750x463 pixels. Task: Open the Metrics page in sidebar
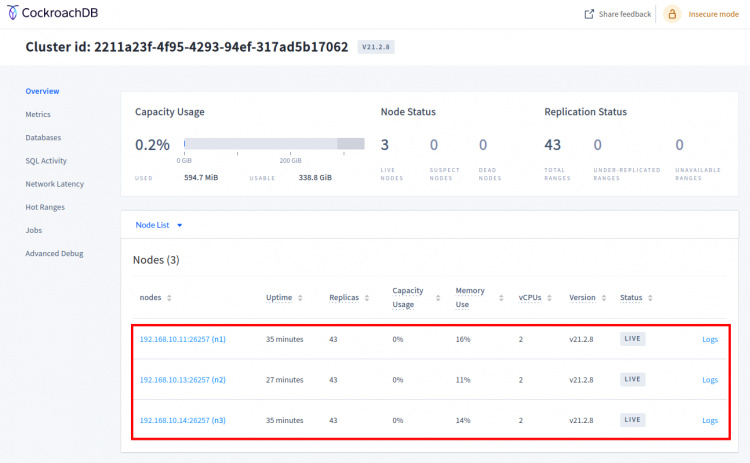[x=38, y=114]
